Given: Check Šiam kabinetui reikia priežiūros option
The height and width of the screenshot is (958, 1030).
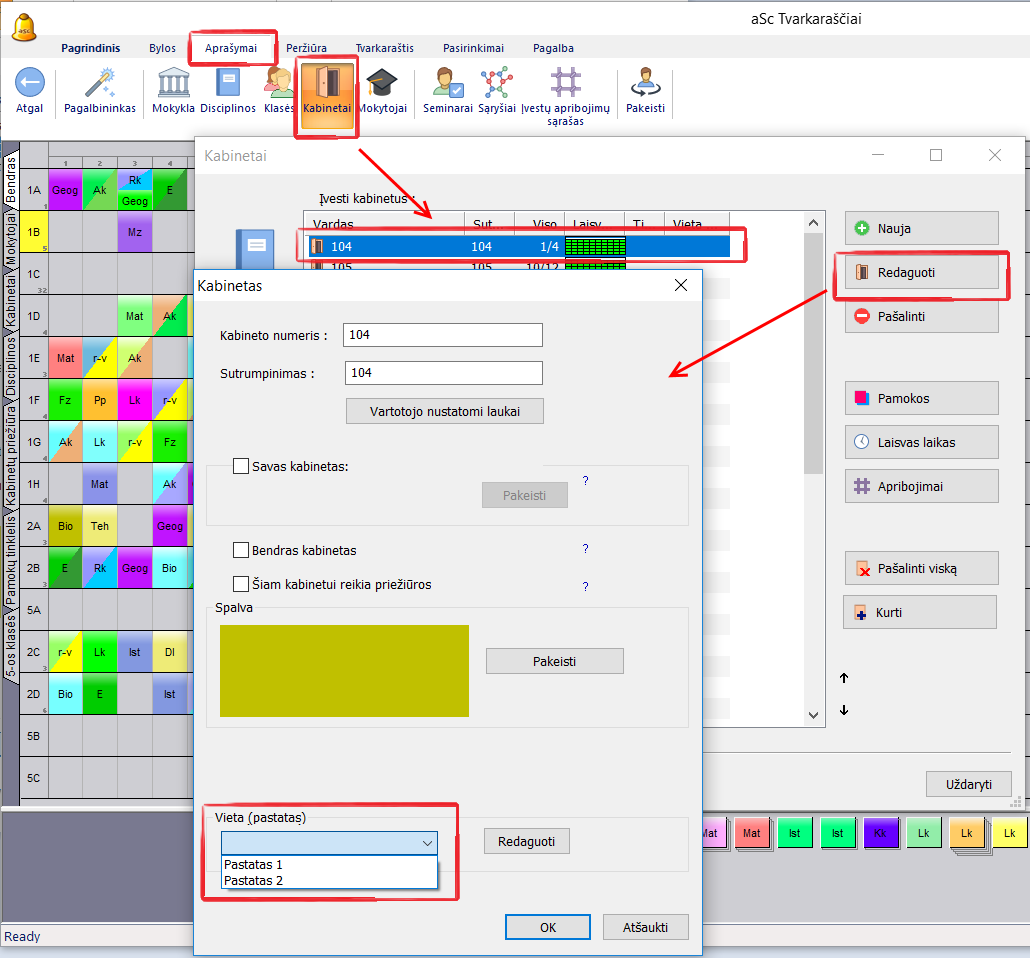Looking at the screenshot, I should click(241, 584).
